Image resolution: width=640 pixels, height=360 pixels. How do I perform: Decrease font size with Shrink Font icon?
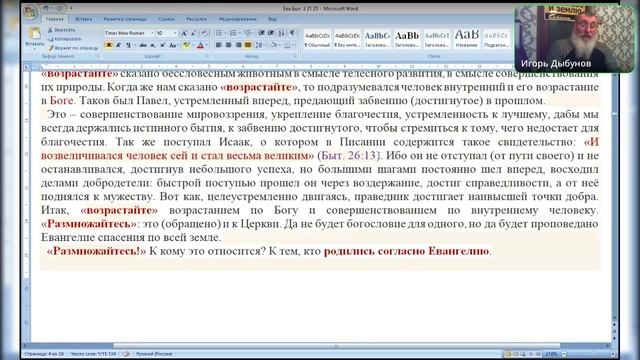pyautogui.click(x=193, y=33)
